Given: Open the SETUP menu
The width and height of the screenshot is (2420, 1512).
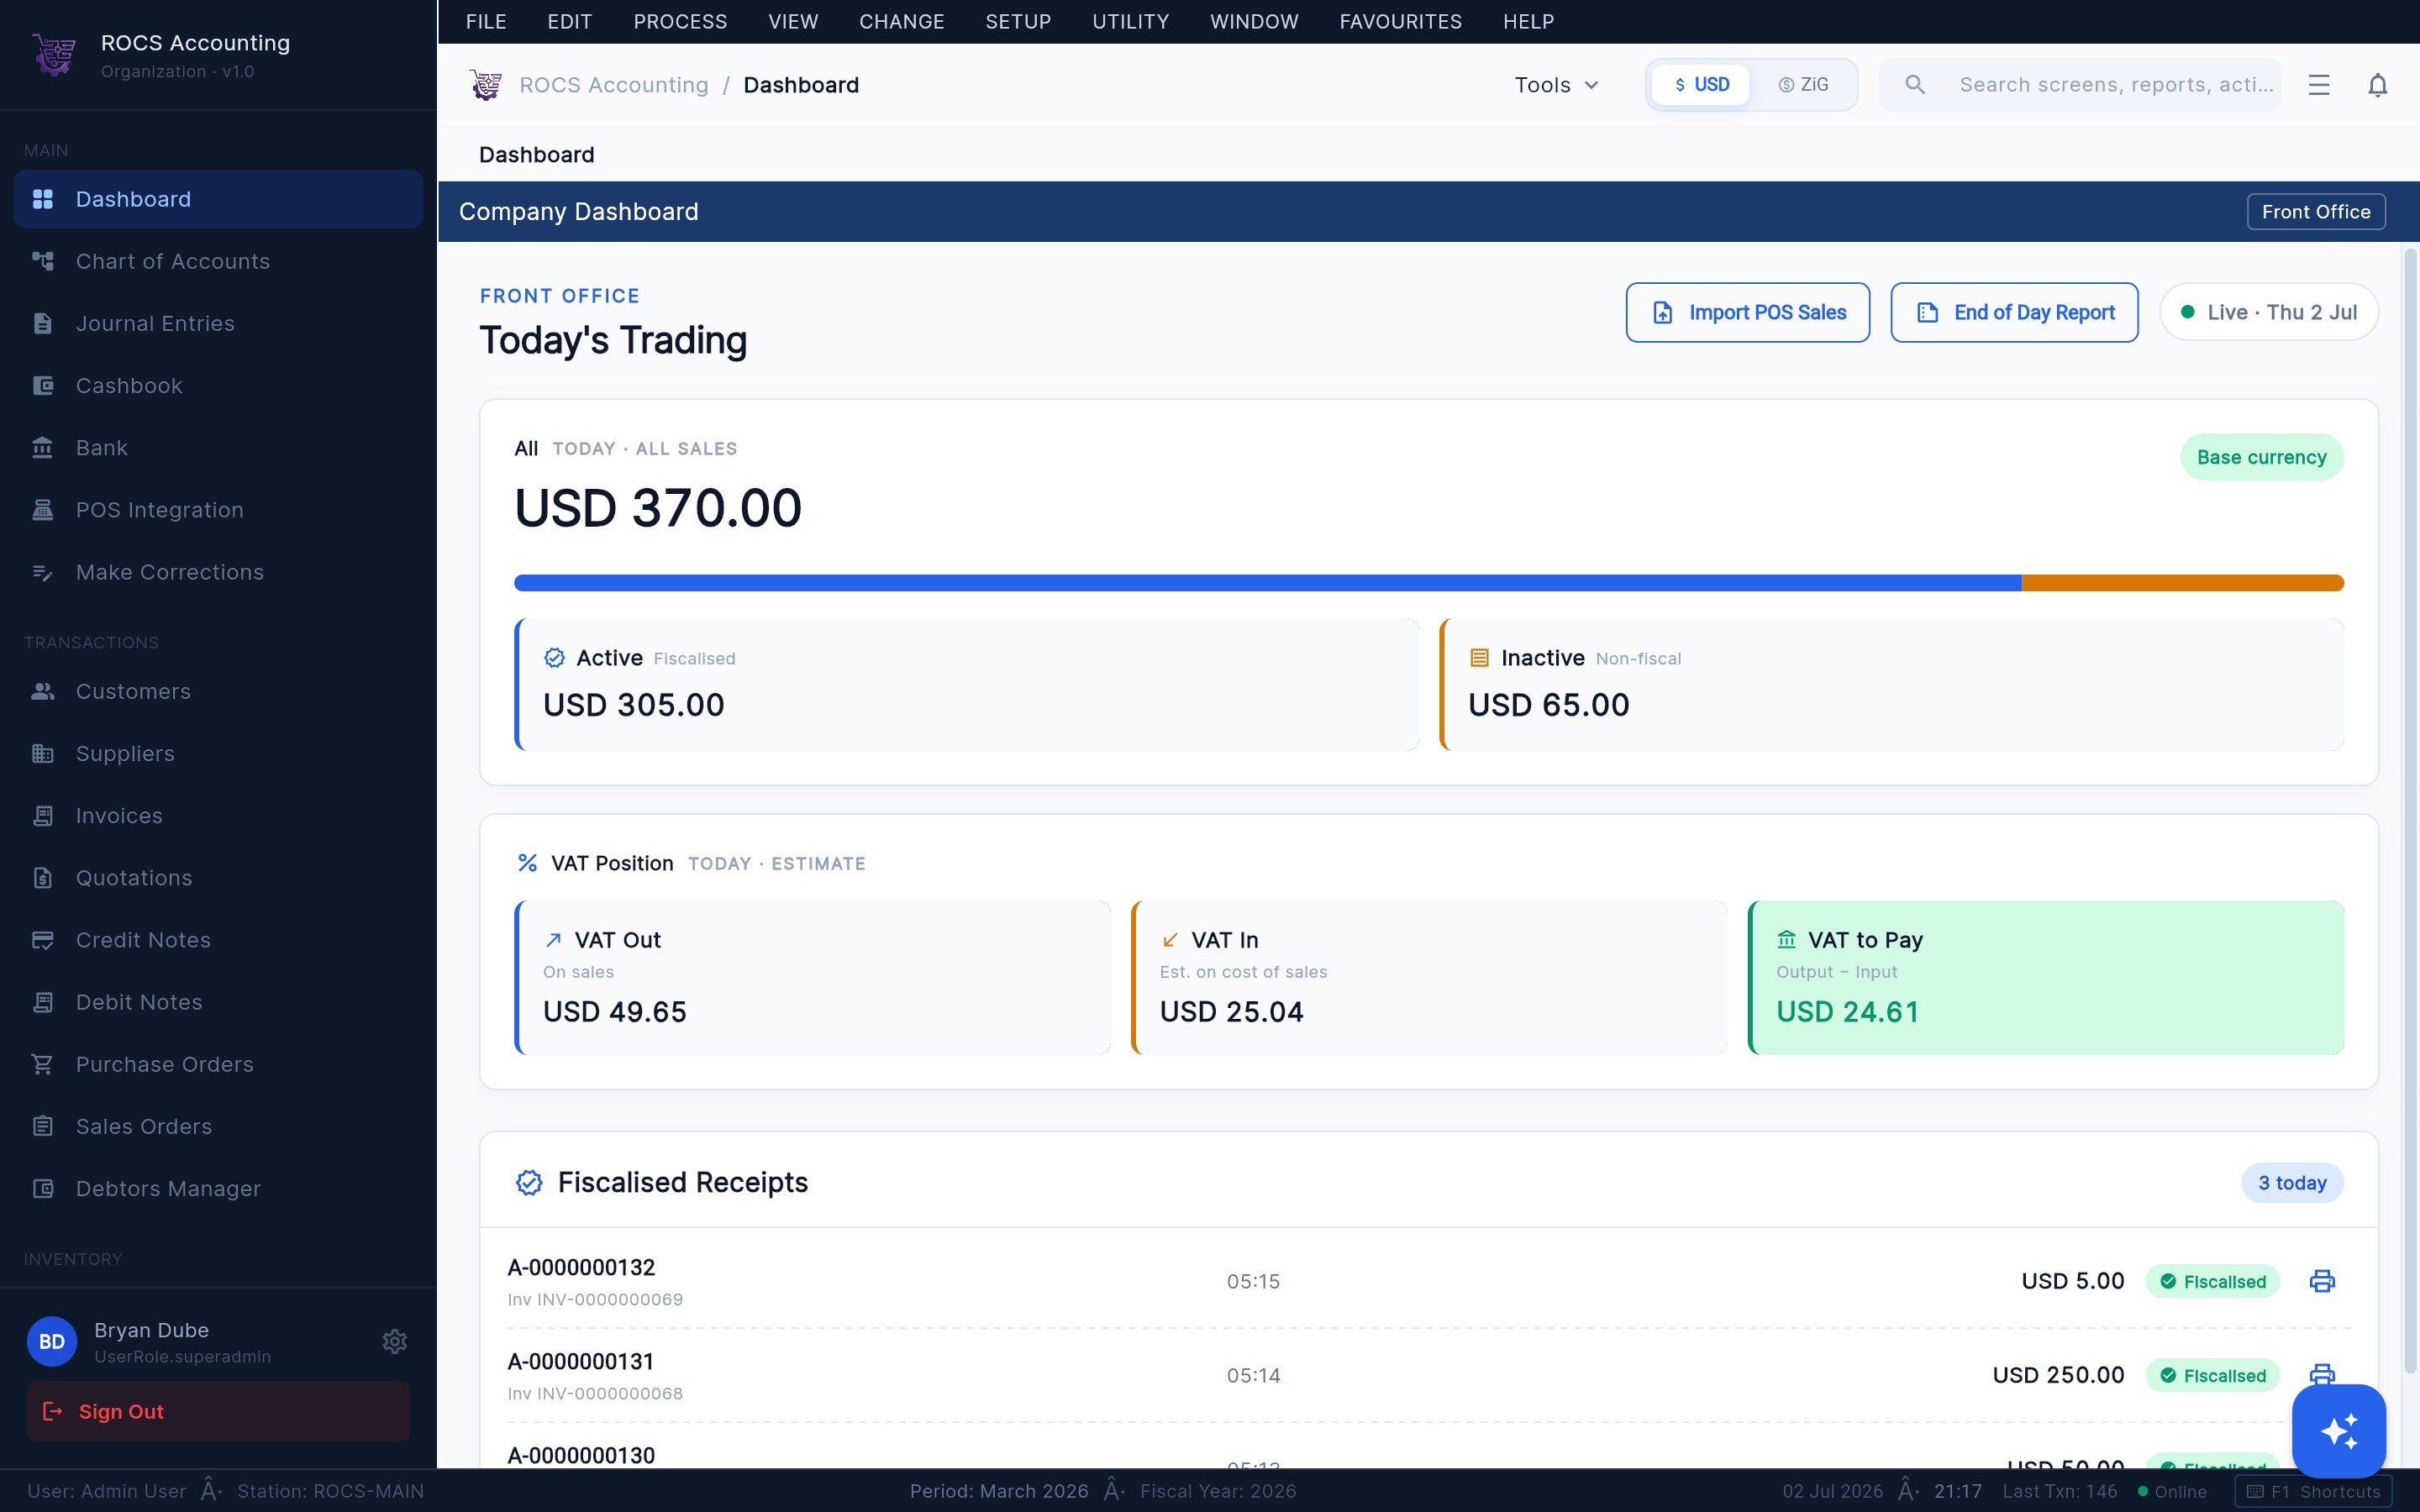Looking at the screenshot, I should [x=1018, y=22].
